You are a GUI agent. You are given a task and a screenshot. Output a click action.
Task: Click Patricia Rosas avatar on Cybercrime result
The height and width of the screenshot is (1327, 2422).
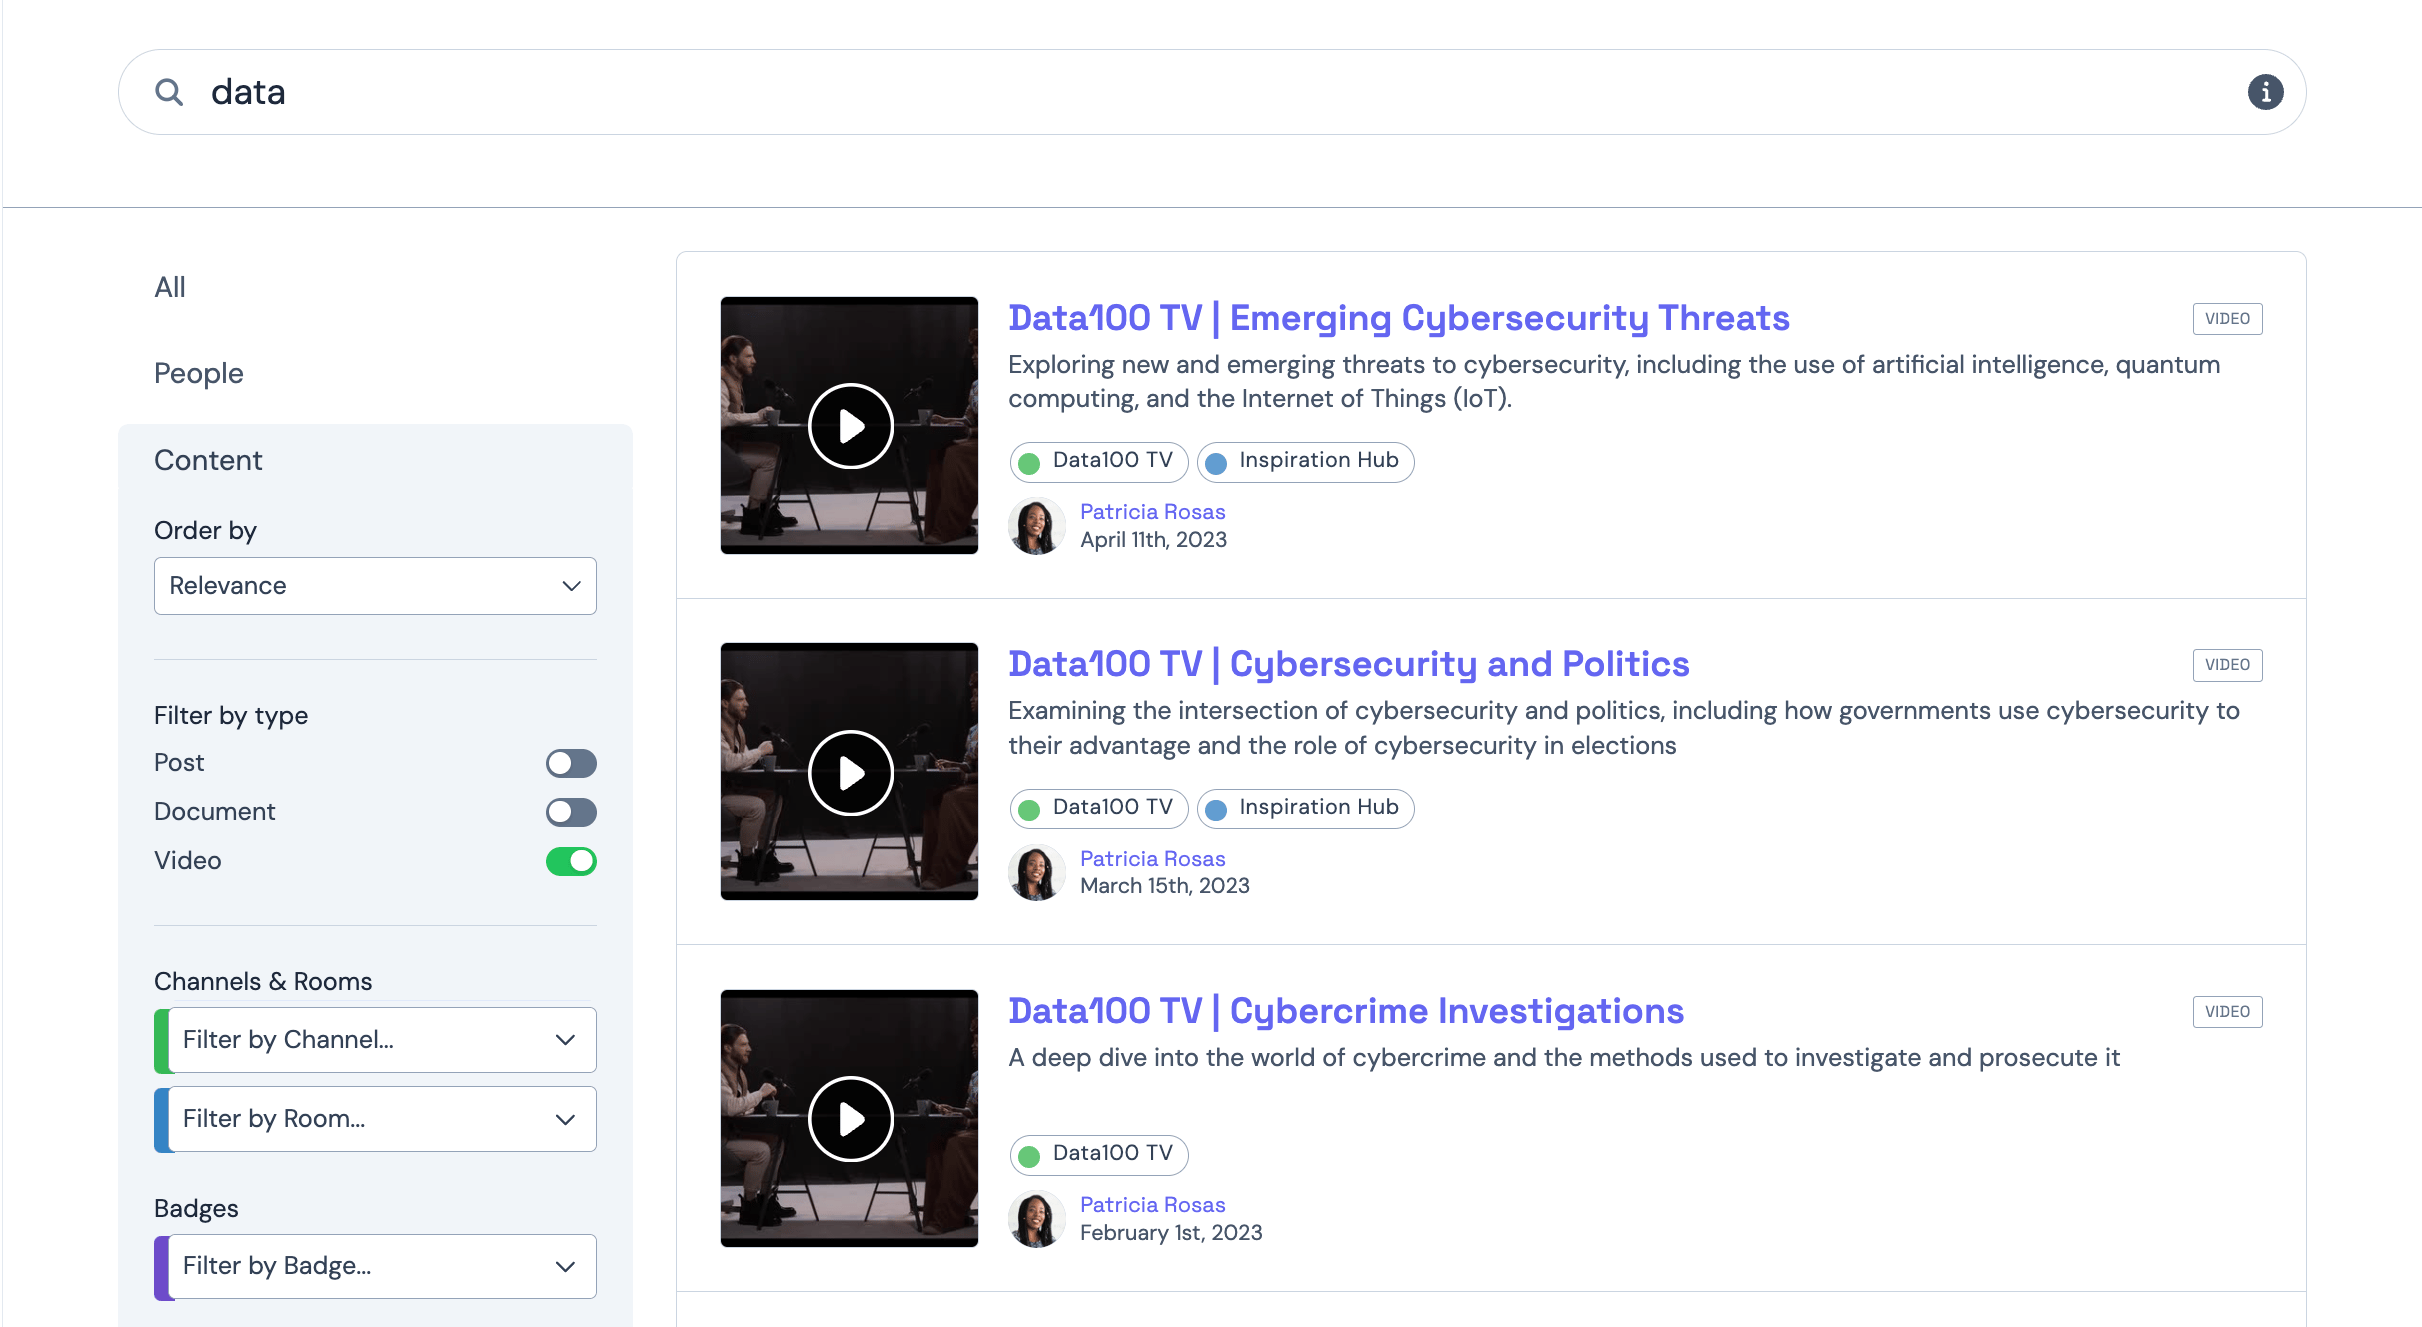click(1036, 1219)
